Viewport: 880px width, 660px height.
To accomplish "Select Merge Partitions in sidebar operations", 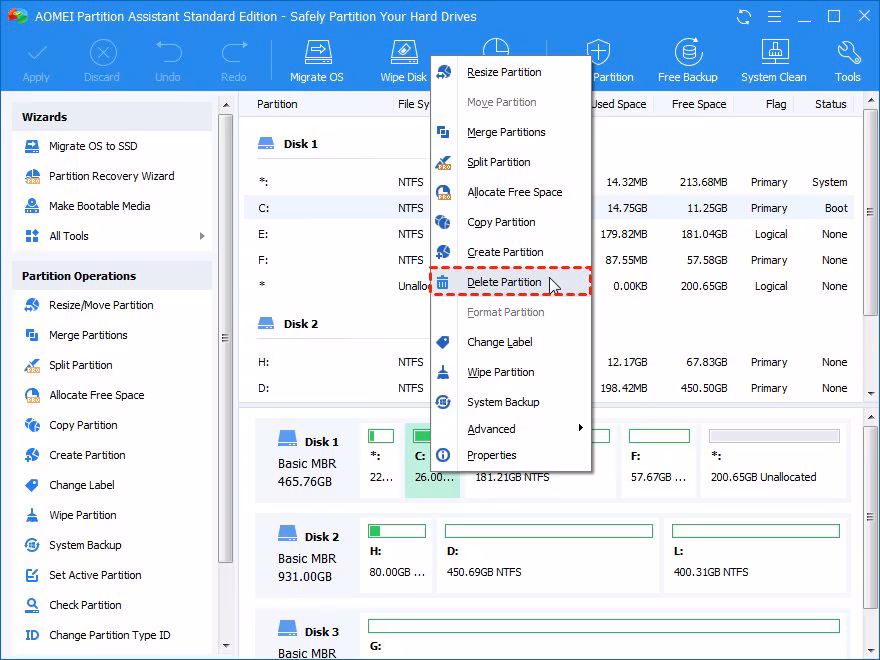I will click(88, 335).
